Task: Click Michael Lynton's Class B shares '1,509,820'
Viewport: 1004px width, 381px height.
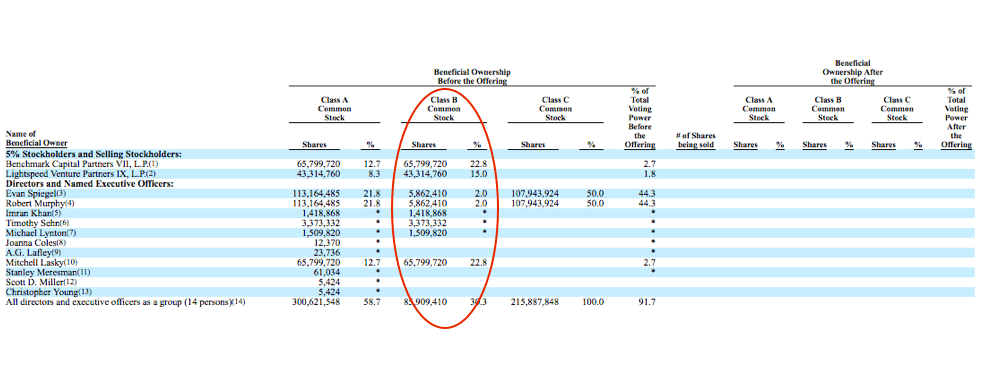Action: 427,233
